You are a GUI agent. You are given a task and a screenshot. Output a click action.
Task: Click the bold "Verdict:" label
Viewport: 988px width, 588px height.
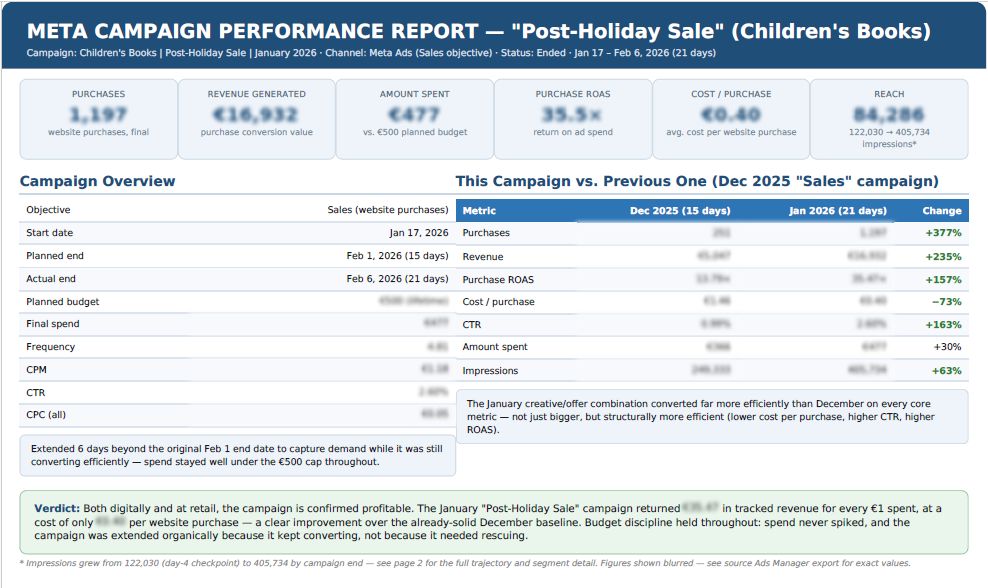[x=57, y=509]
